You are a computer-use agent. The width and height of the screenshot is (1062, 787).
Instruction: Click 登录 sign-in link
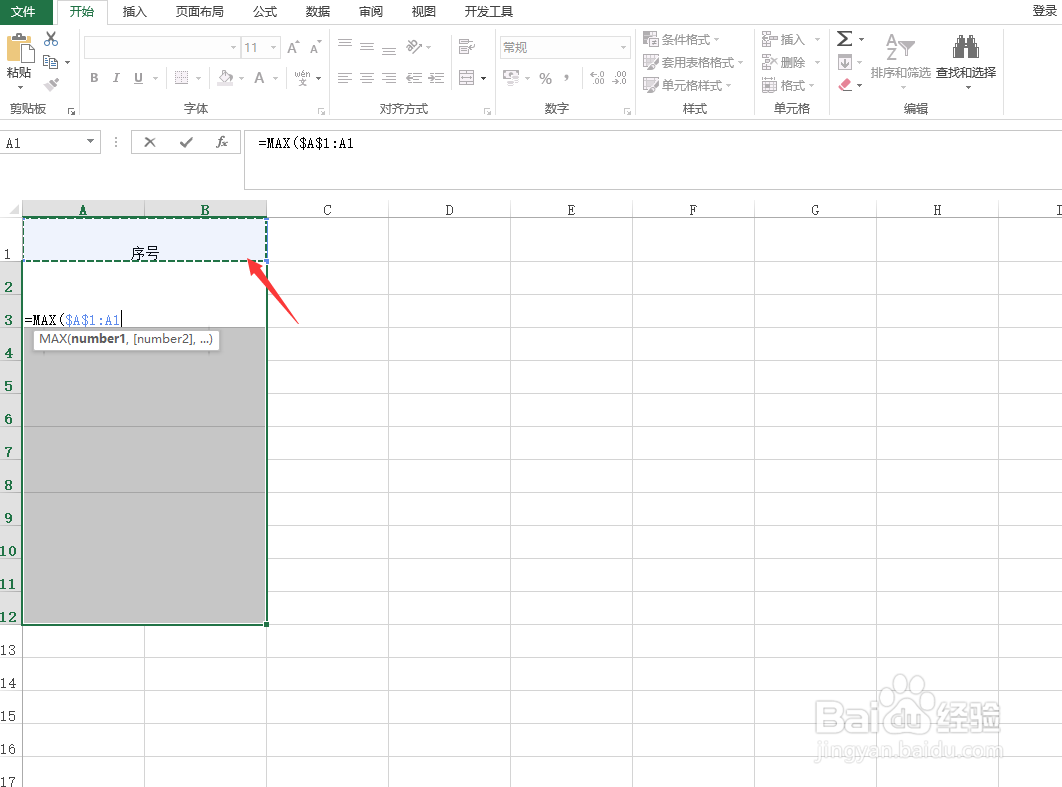1044,10
